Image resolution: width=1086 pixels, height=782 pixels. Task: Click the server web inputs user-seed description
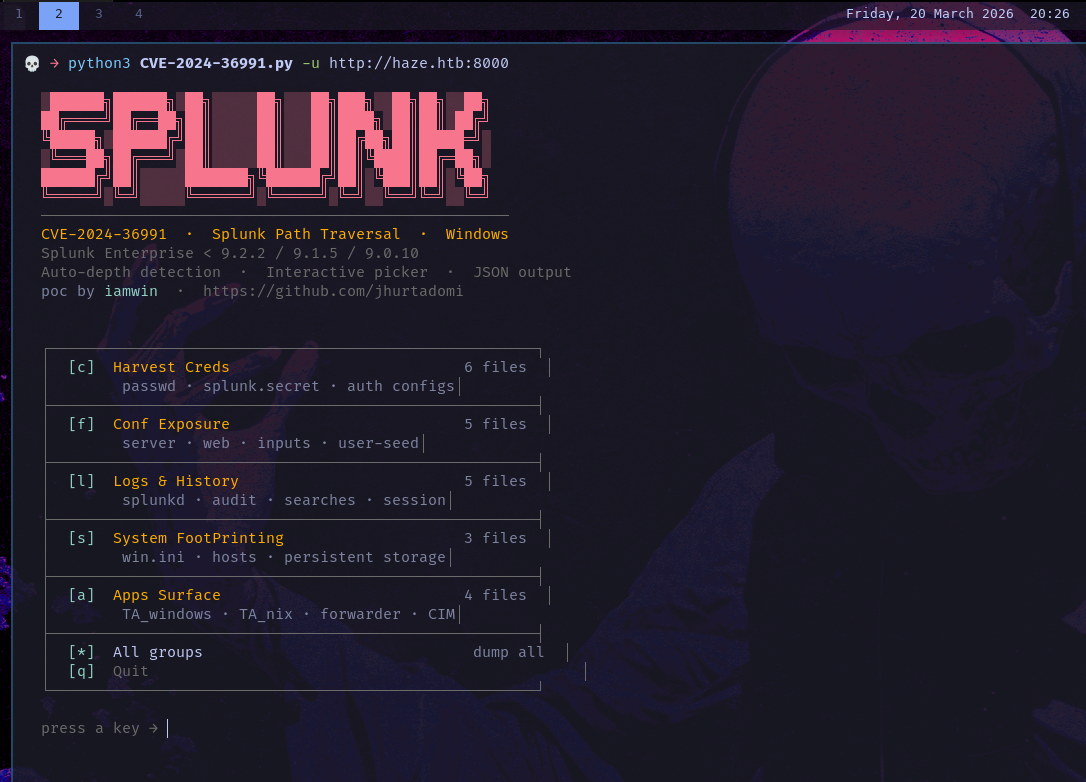click(x=270, y=443)
